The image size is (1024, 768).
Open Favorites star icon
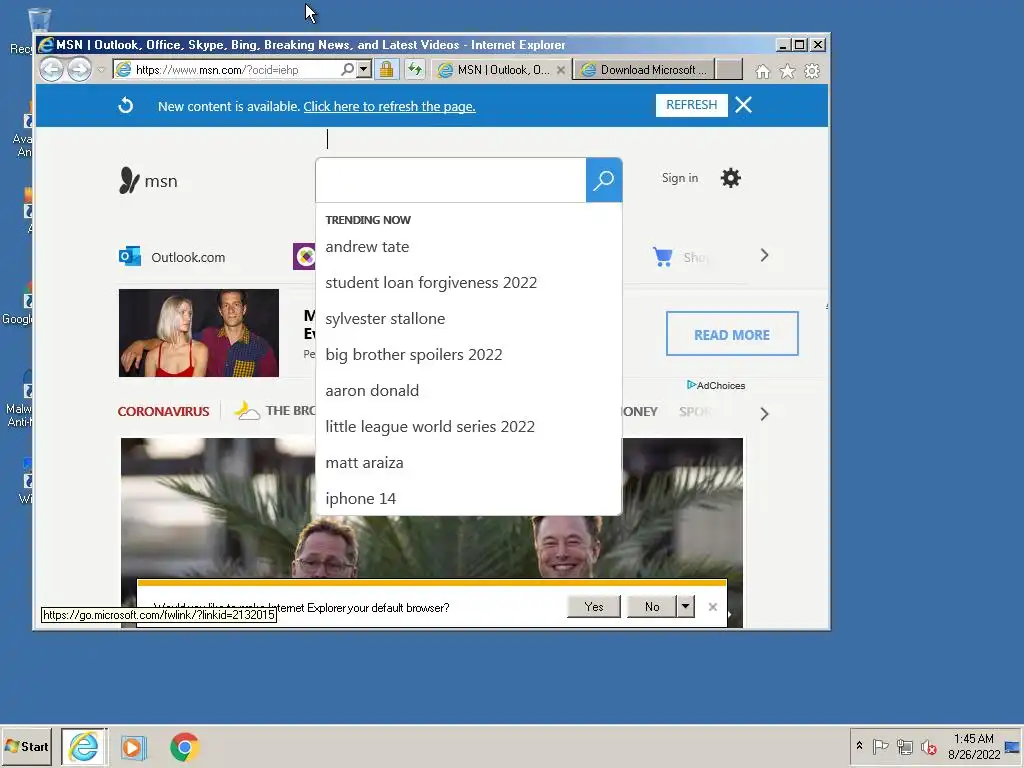(787, 71)
